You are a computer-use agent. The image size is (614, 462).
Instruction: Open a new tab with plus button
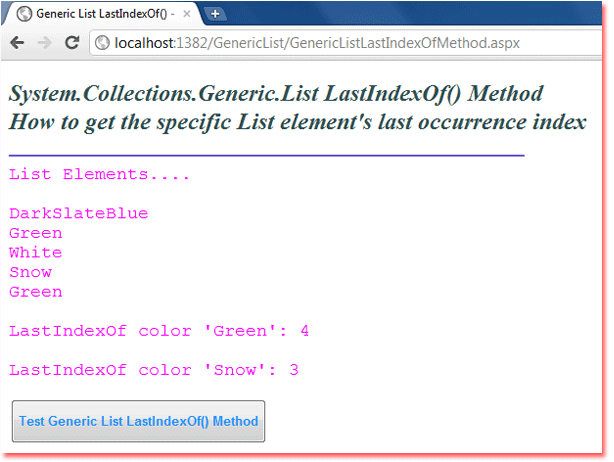[x=215, y=14]
